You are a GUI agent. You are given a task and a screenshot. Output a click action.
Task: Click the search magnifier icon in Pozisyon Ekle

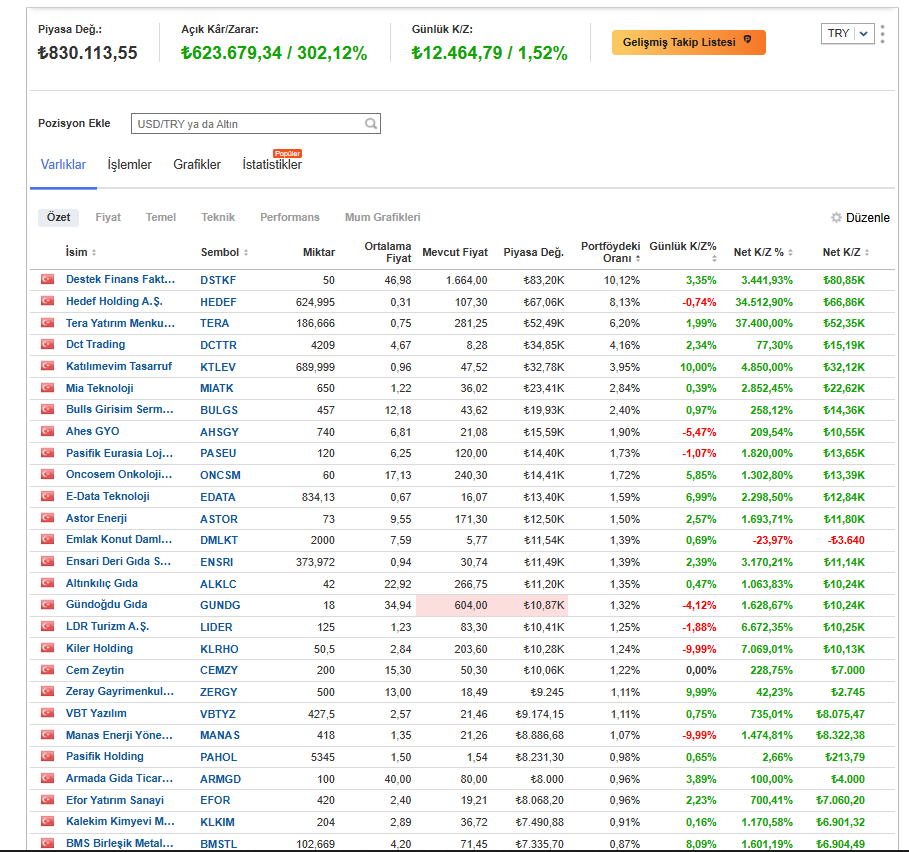[x=371, y=123]
